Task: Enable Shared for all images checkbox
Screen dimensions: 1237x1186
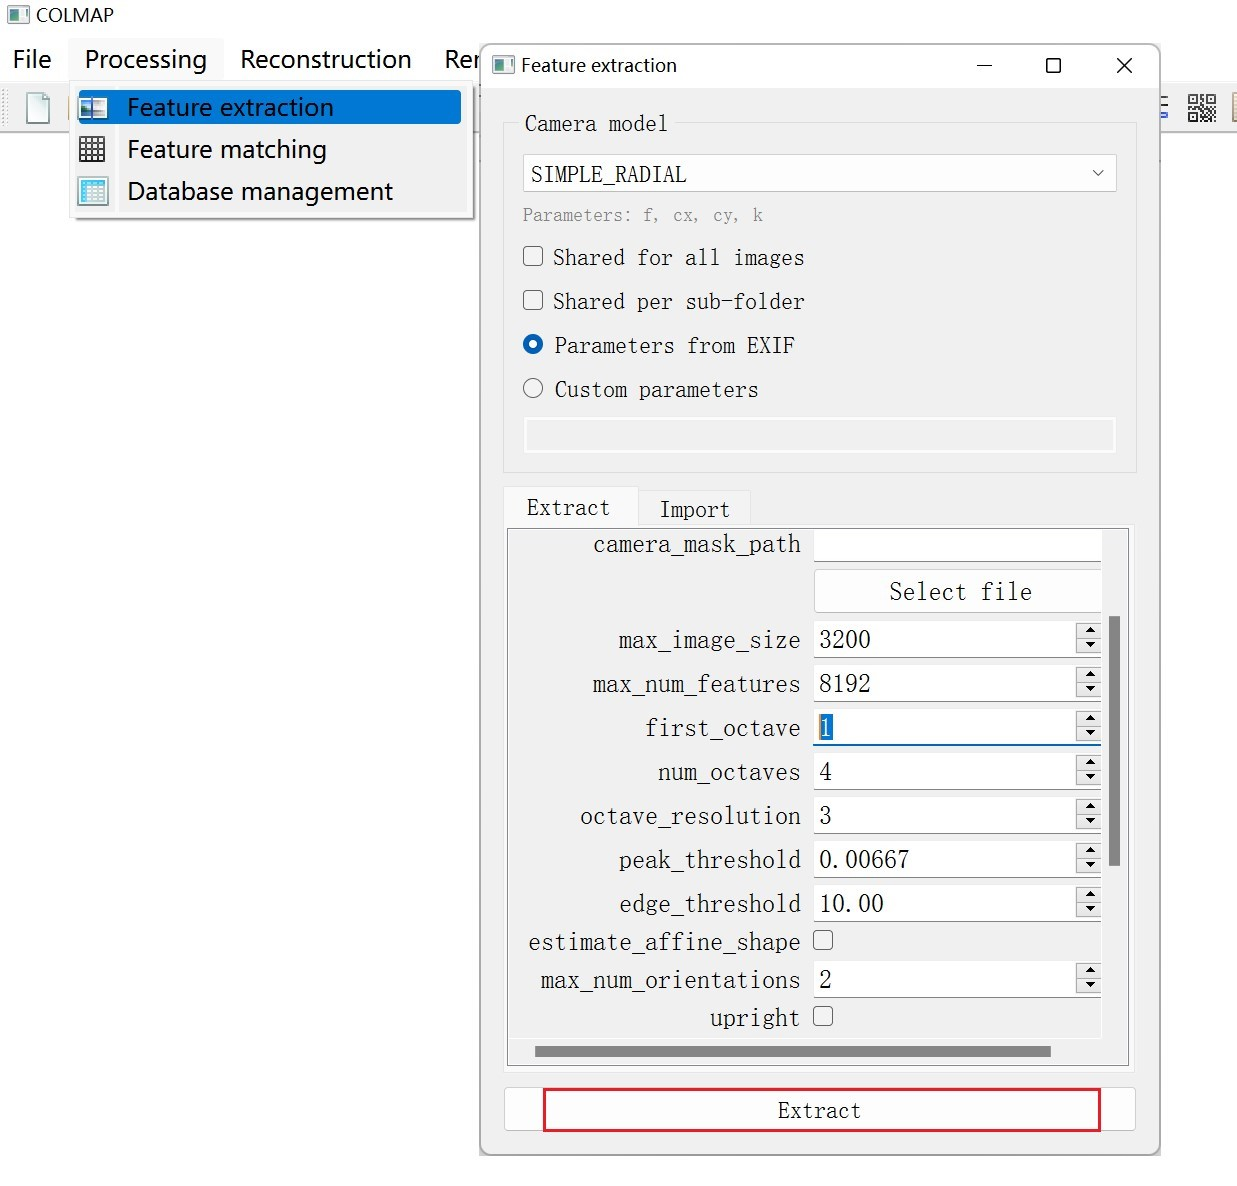Action: point(533,256)
